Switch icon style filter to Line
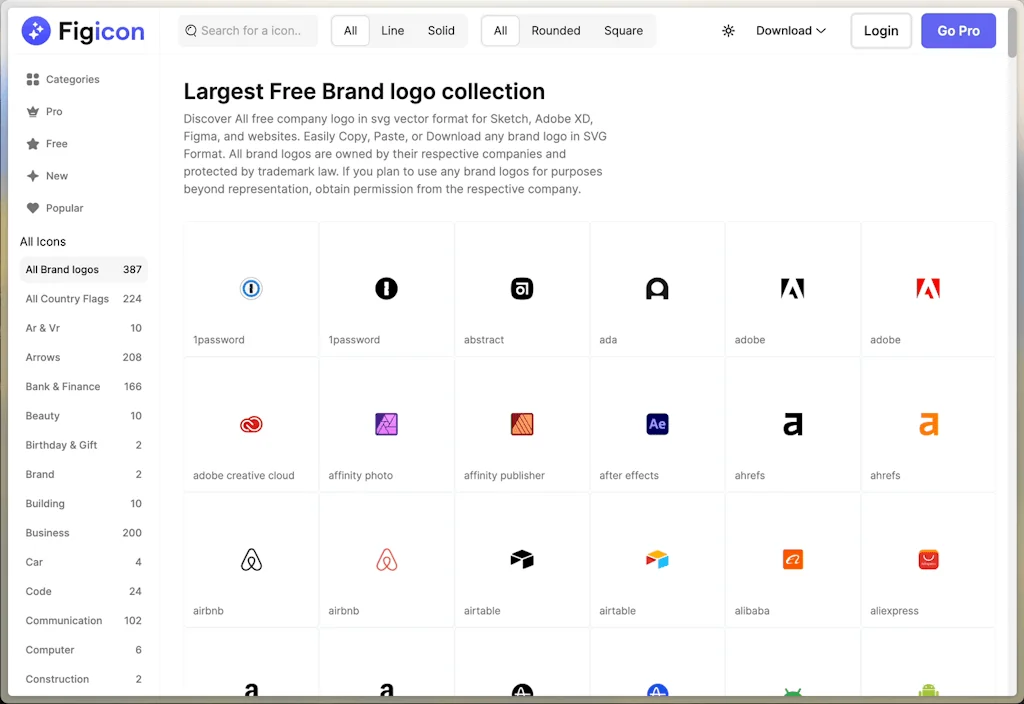This screenshot has height=704, width=1024. pos(393,31)
